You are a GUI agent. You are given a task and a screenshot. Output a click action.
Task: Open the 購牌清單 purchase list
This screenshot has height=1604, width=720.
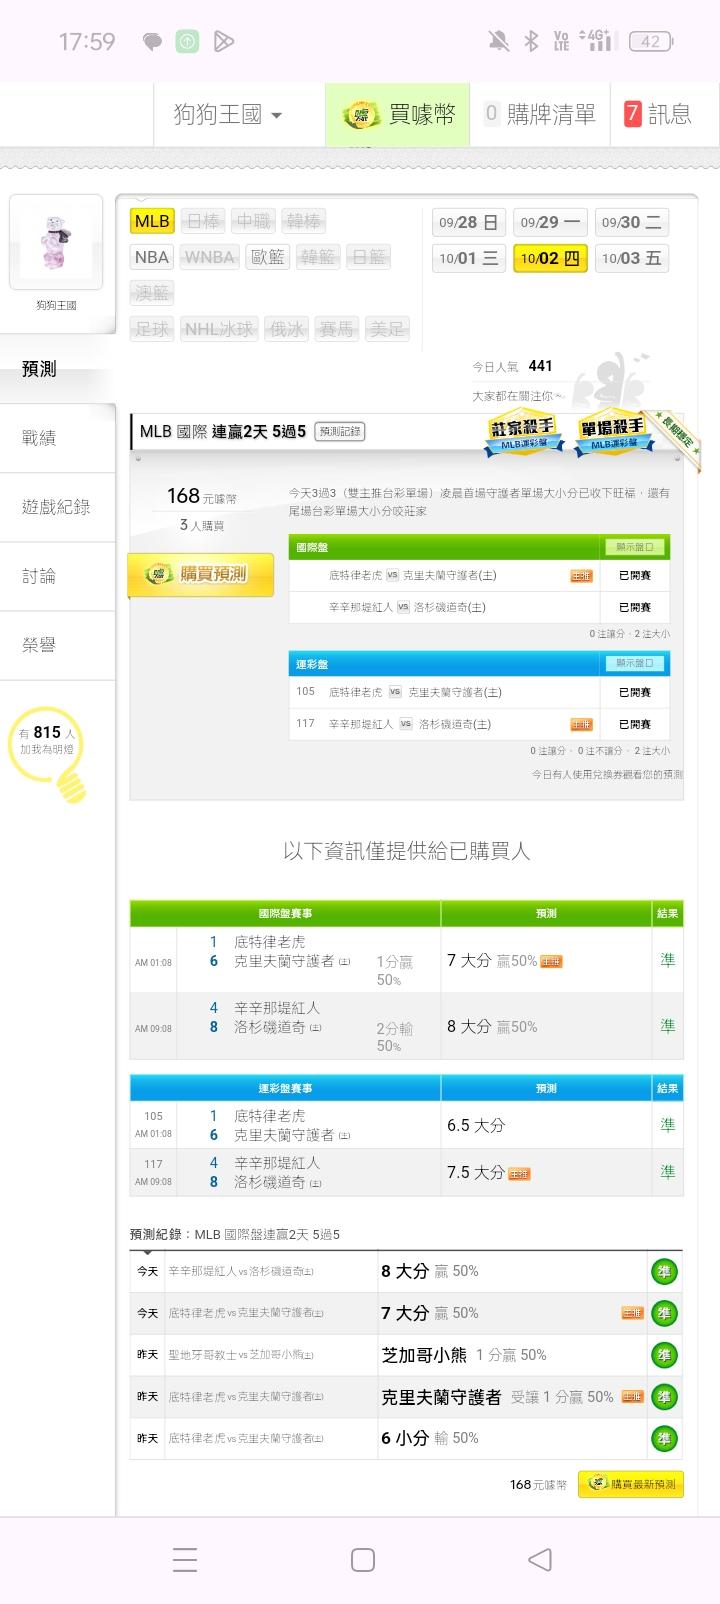click(540, 115)
